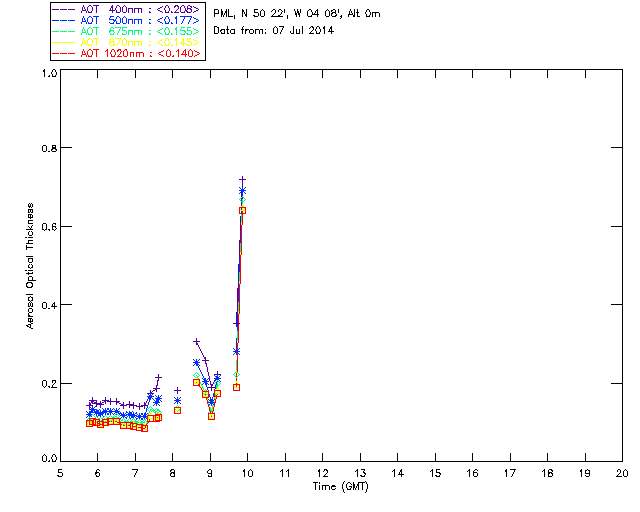Screen dimensions: 640x512
Task: Click the x-axis tick label 10
Action: [x=247, y=473]
